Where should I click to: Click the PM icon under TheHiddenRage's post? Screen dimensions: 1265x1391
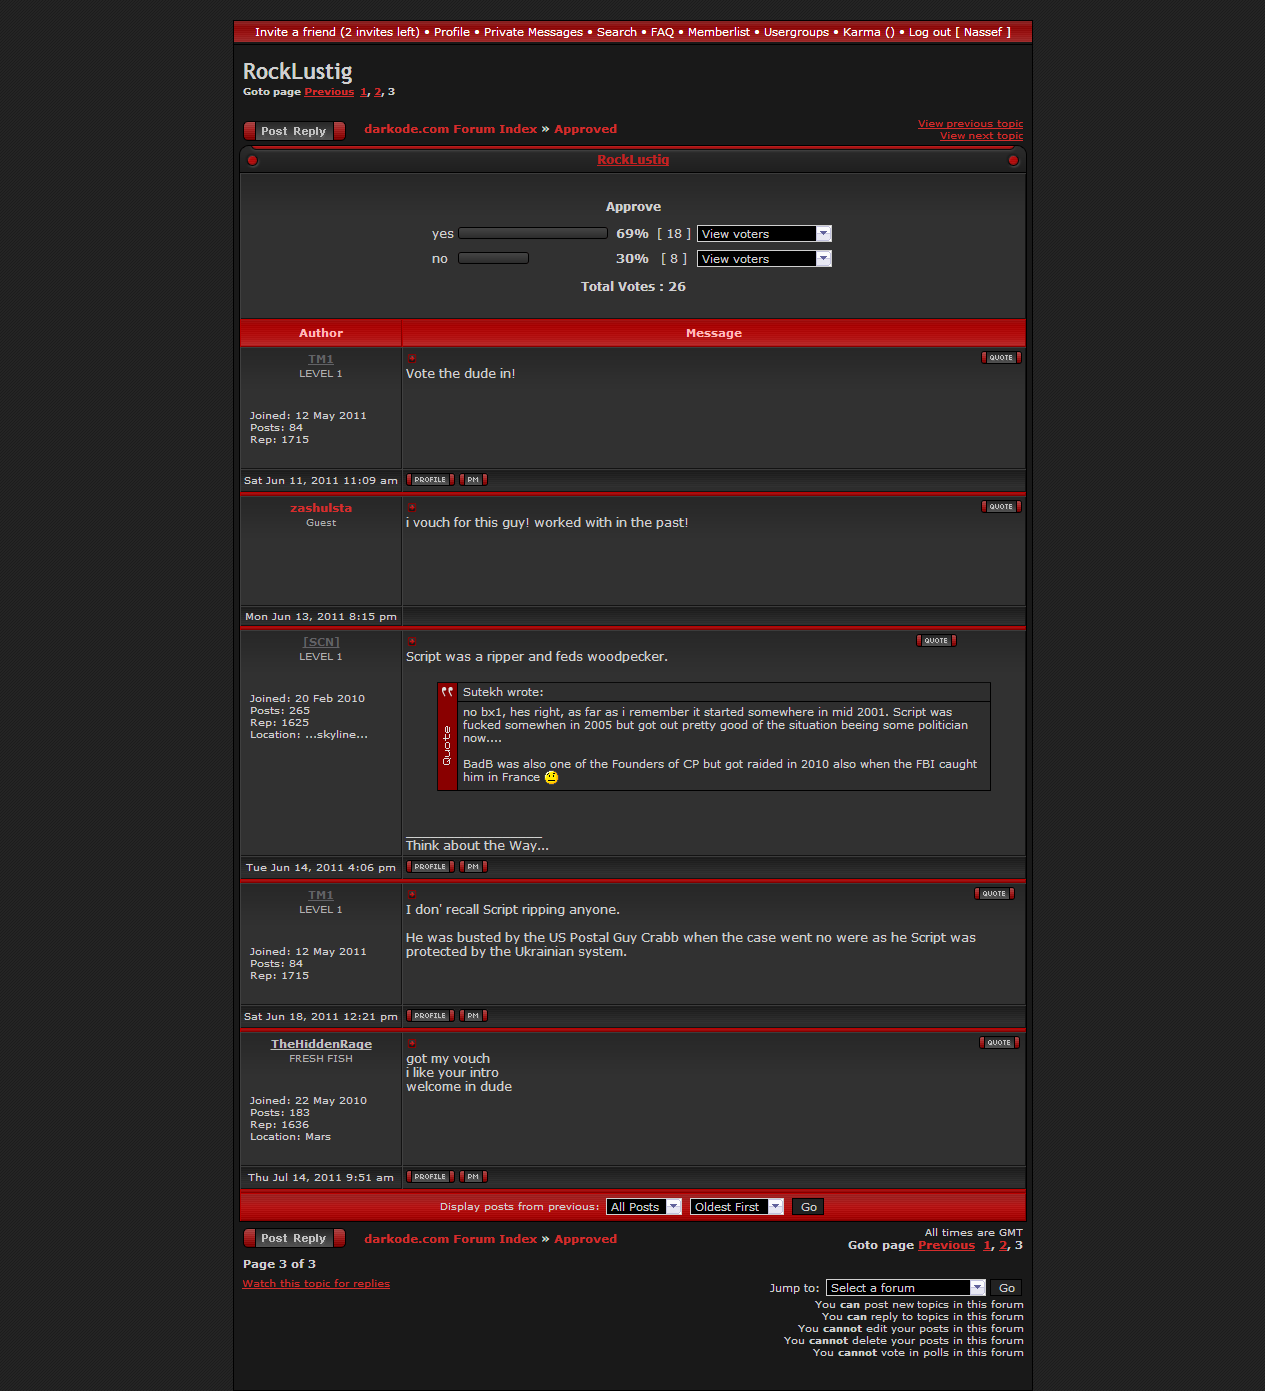click(x=473, y=1177)
